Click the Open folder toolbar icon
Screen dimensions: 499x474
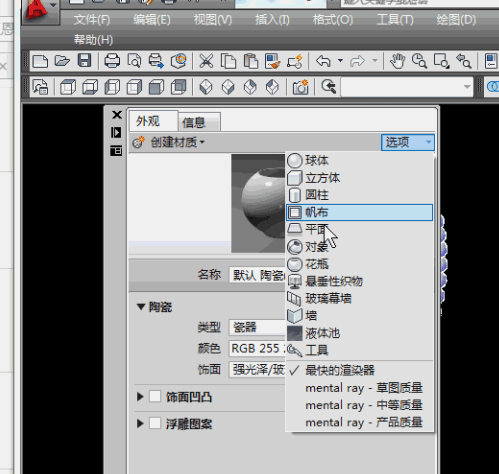(x=62, y=61)
